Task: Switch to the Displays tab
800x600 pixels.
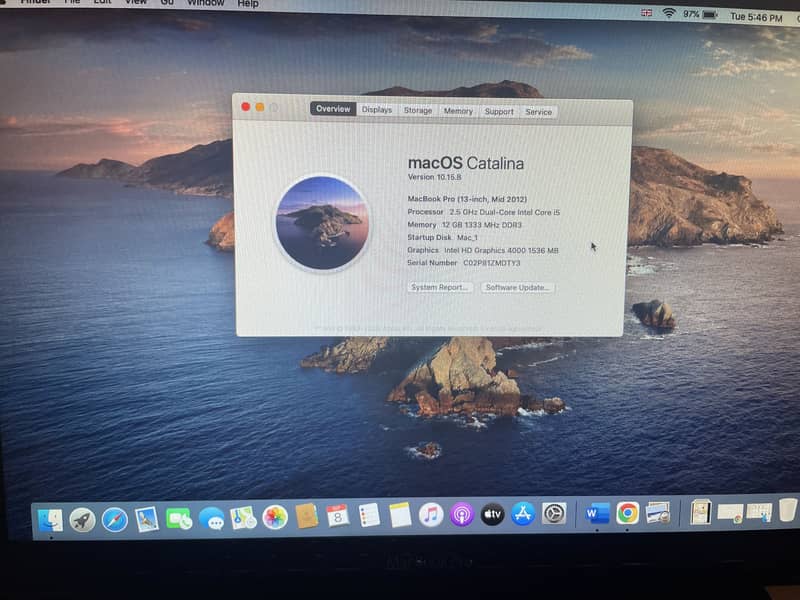Action: (377, 110)
